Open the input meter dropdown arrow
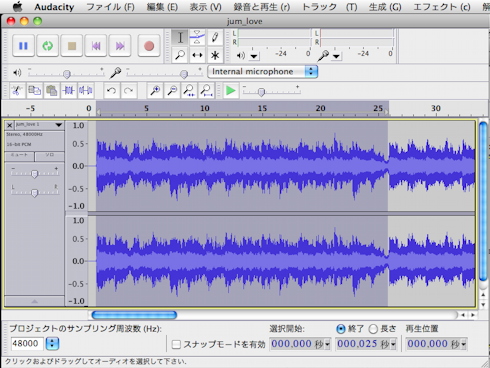This screenshot has width=490, height=368. (336, 56)
